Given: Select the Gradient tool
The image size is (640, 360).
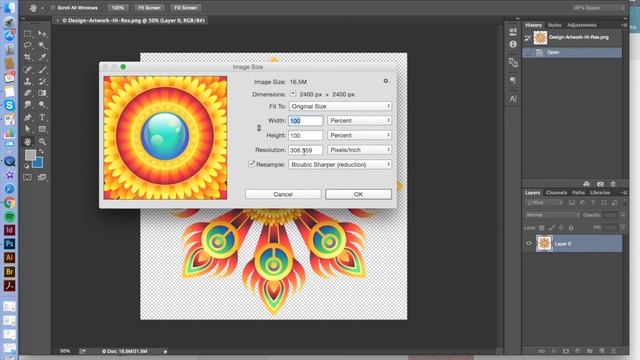Looking at the screenshot, I should (x=42, y=93).
